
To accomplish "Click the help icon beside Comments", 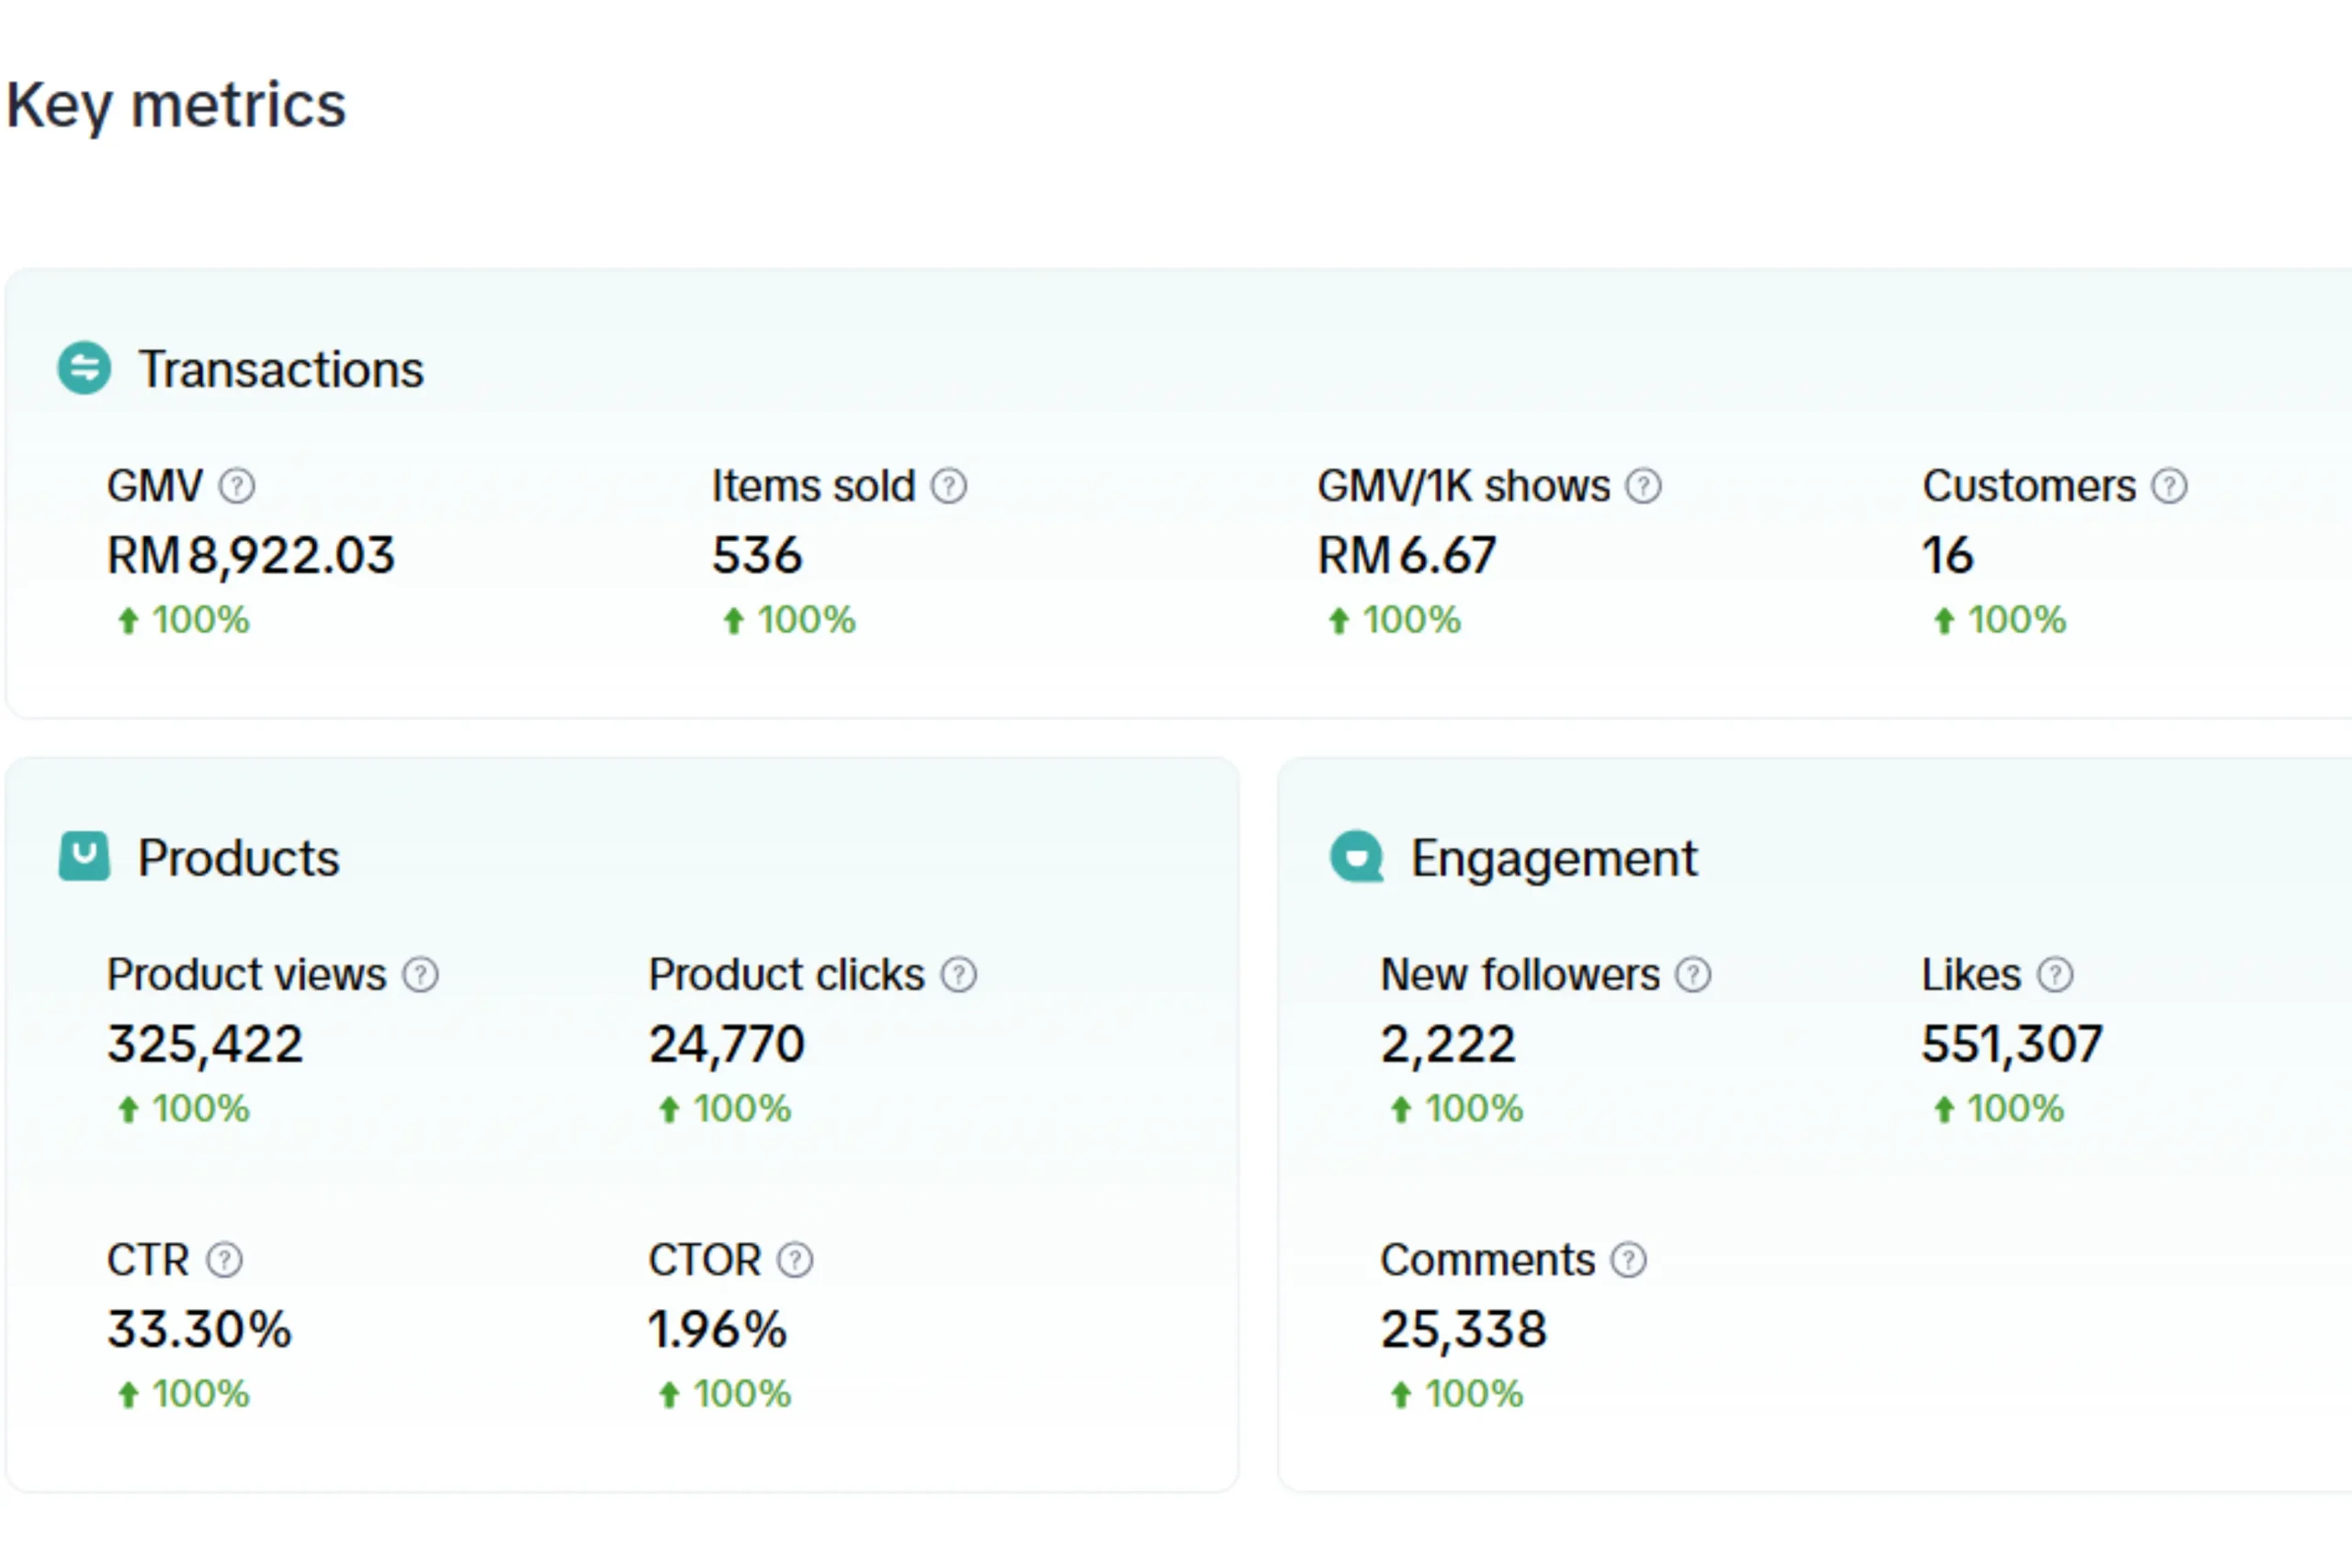I will 1629,1260.
